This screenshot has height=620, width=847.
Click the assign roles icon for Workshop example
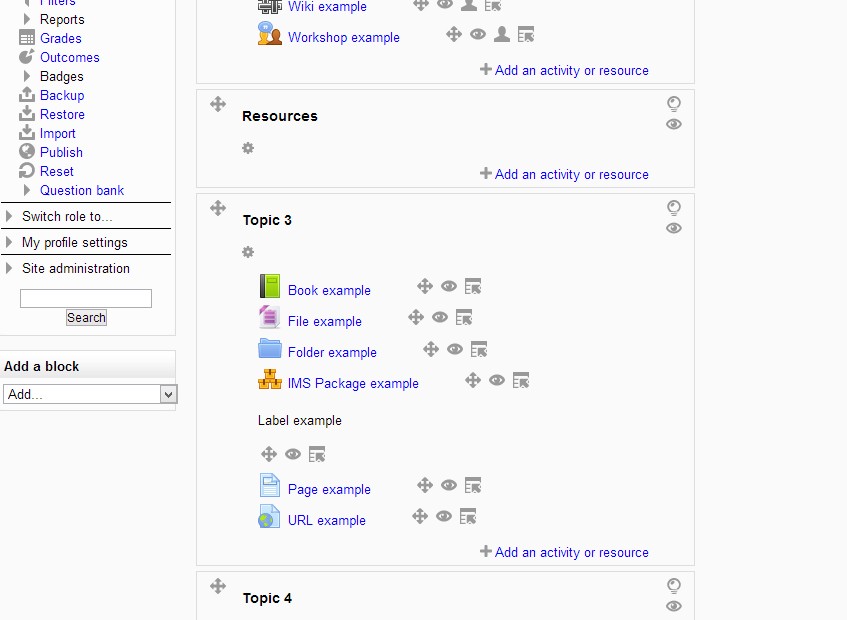pyautogui.click(x=526, y=35)
